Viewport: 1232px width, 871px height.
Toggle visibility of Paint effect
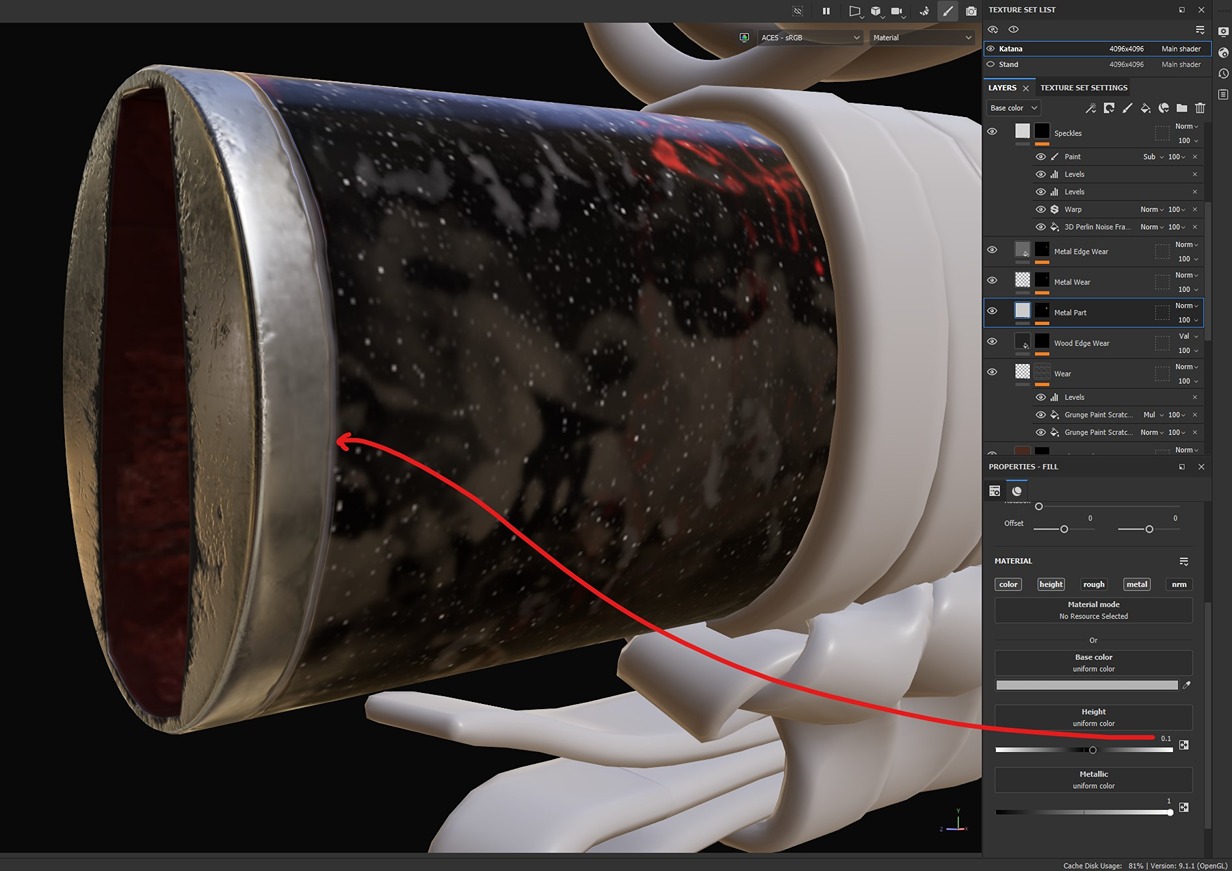(x=1041, y=157)
